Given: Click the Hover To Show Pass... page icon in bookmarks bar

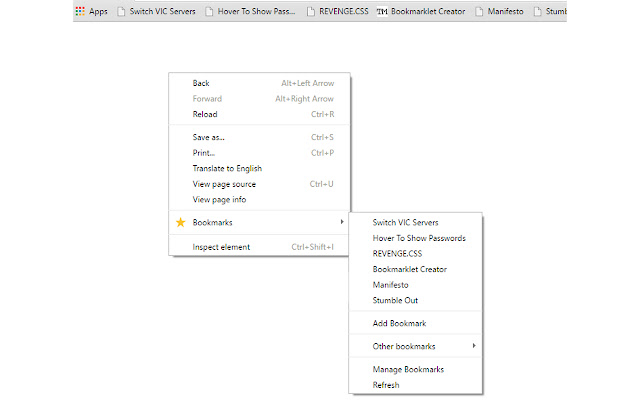Looking at the screenshot, I should [209, 11].
